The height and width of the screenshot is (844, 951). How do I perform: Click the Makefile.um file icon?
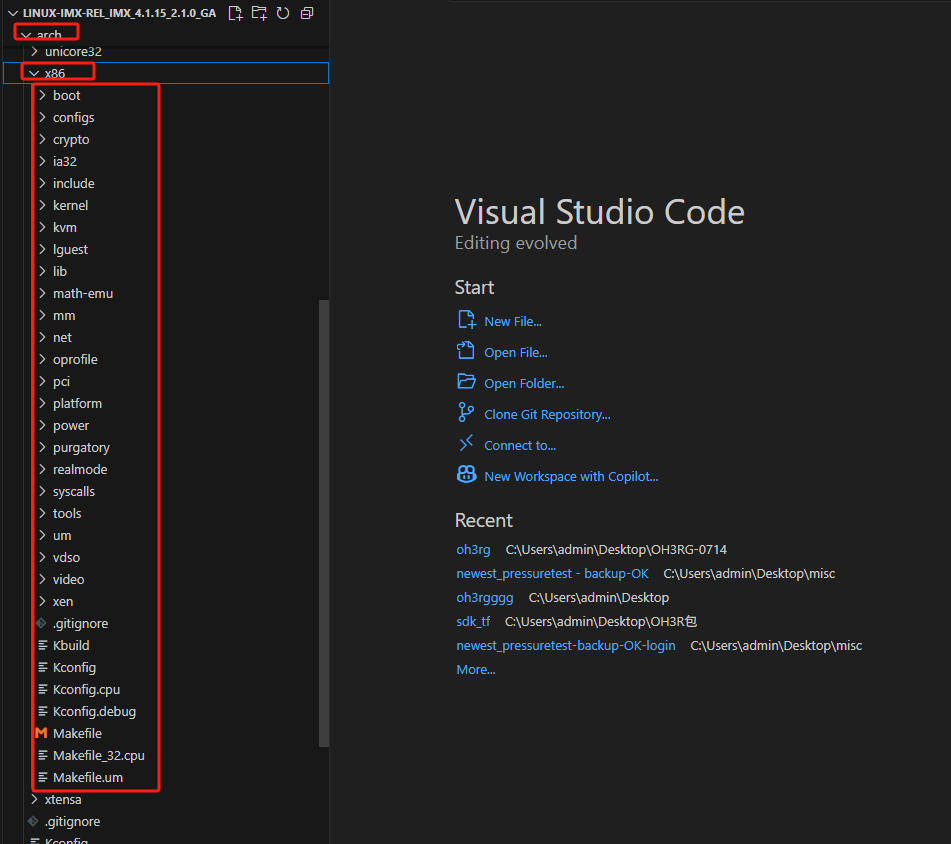(42, 777)
